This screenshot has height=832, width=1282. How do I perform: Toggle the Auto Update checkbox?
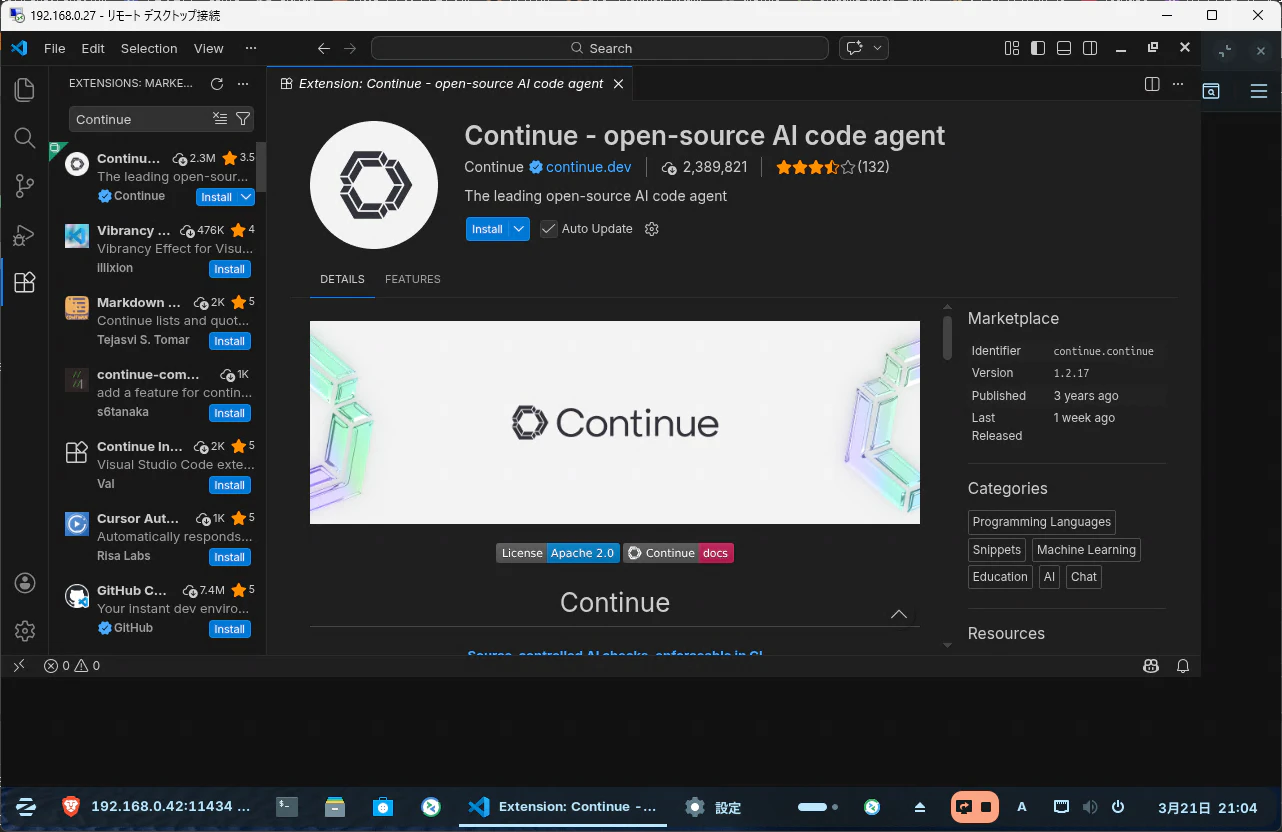point(548,229)
